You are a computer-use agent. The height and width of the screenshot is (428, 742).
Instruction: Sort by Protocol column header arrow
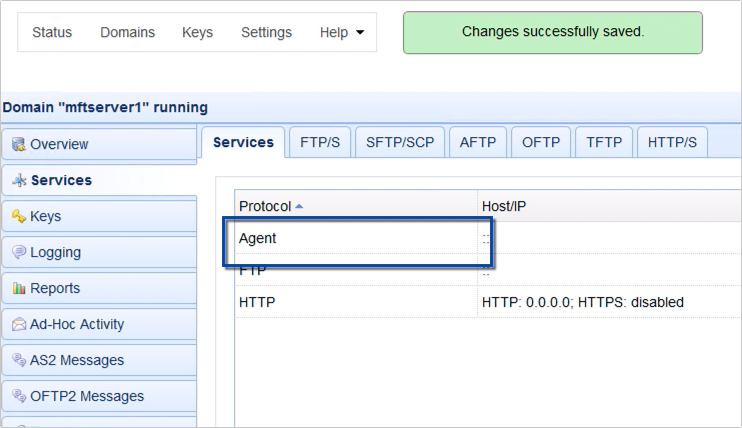(x=299, y=206)
